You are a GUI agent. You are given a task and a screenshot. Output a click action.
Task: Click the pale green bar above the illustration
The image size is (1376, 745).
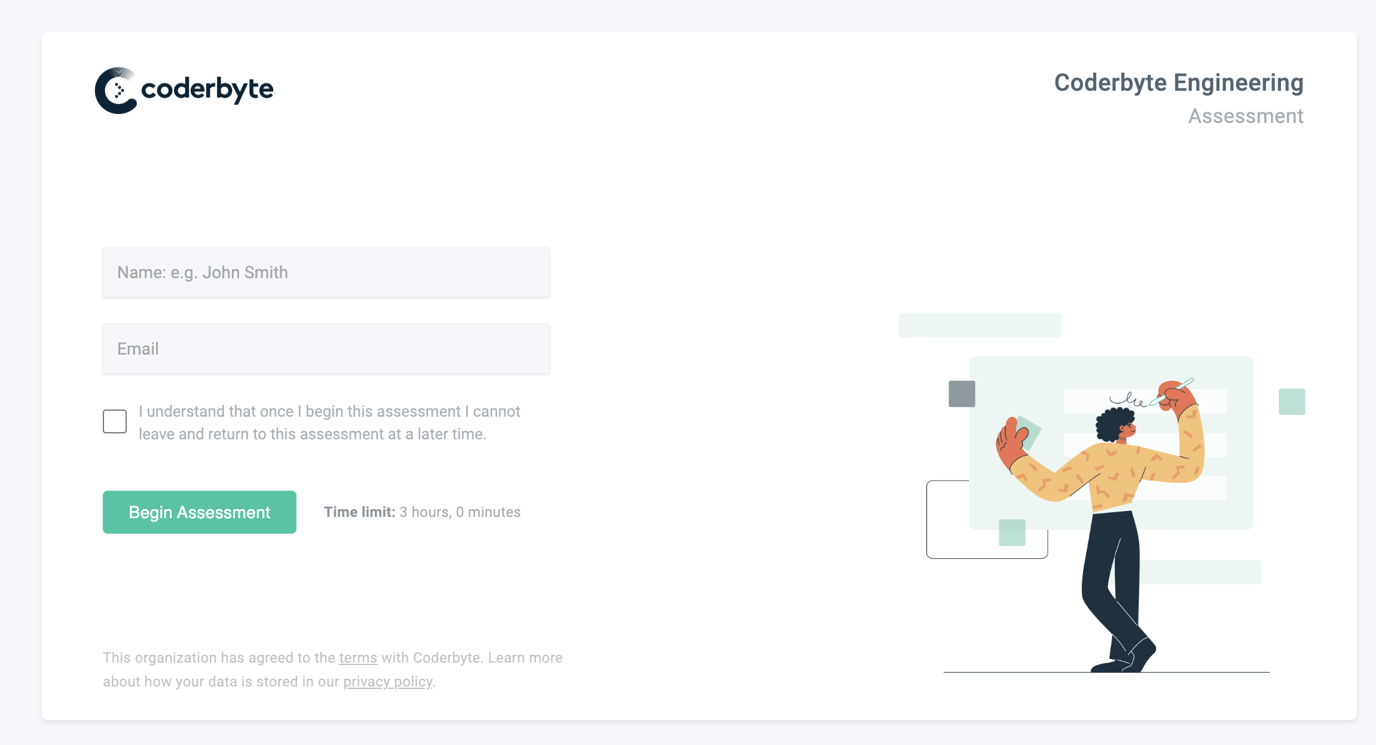coord(980,325)
